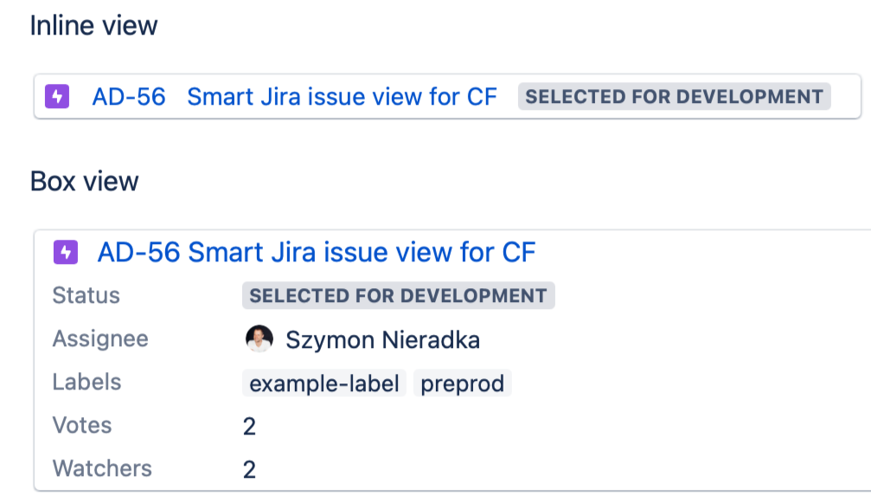Click the purple epic icon in inline view

tap(57, 97)
